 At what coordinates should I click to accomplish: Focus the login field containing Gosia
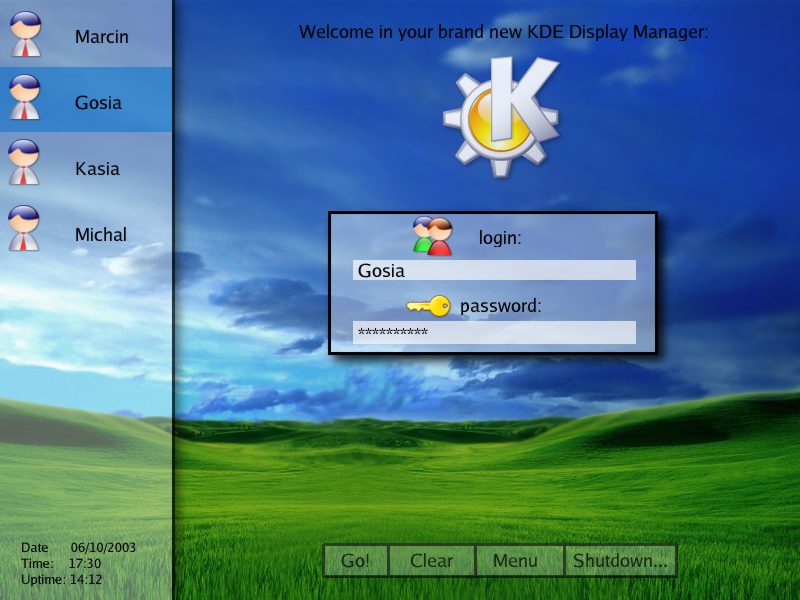coord(494,270)
